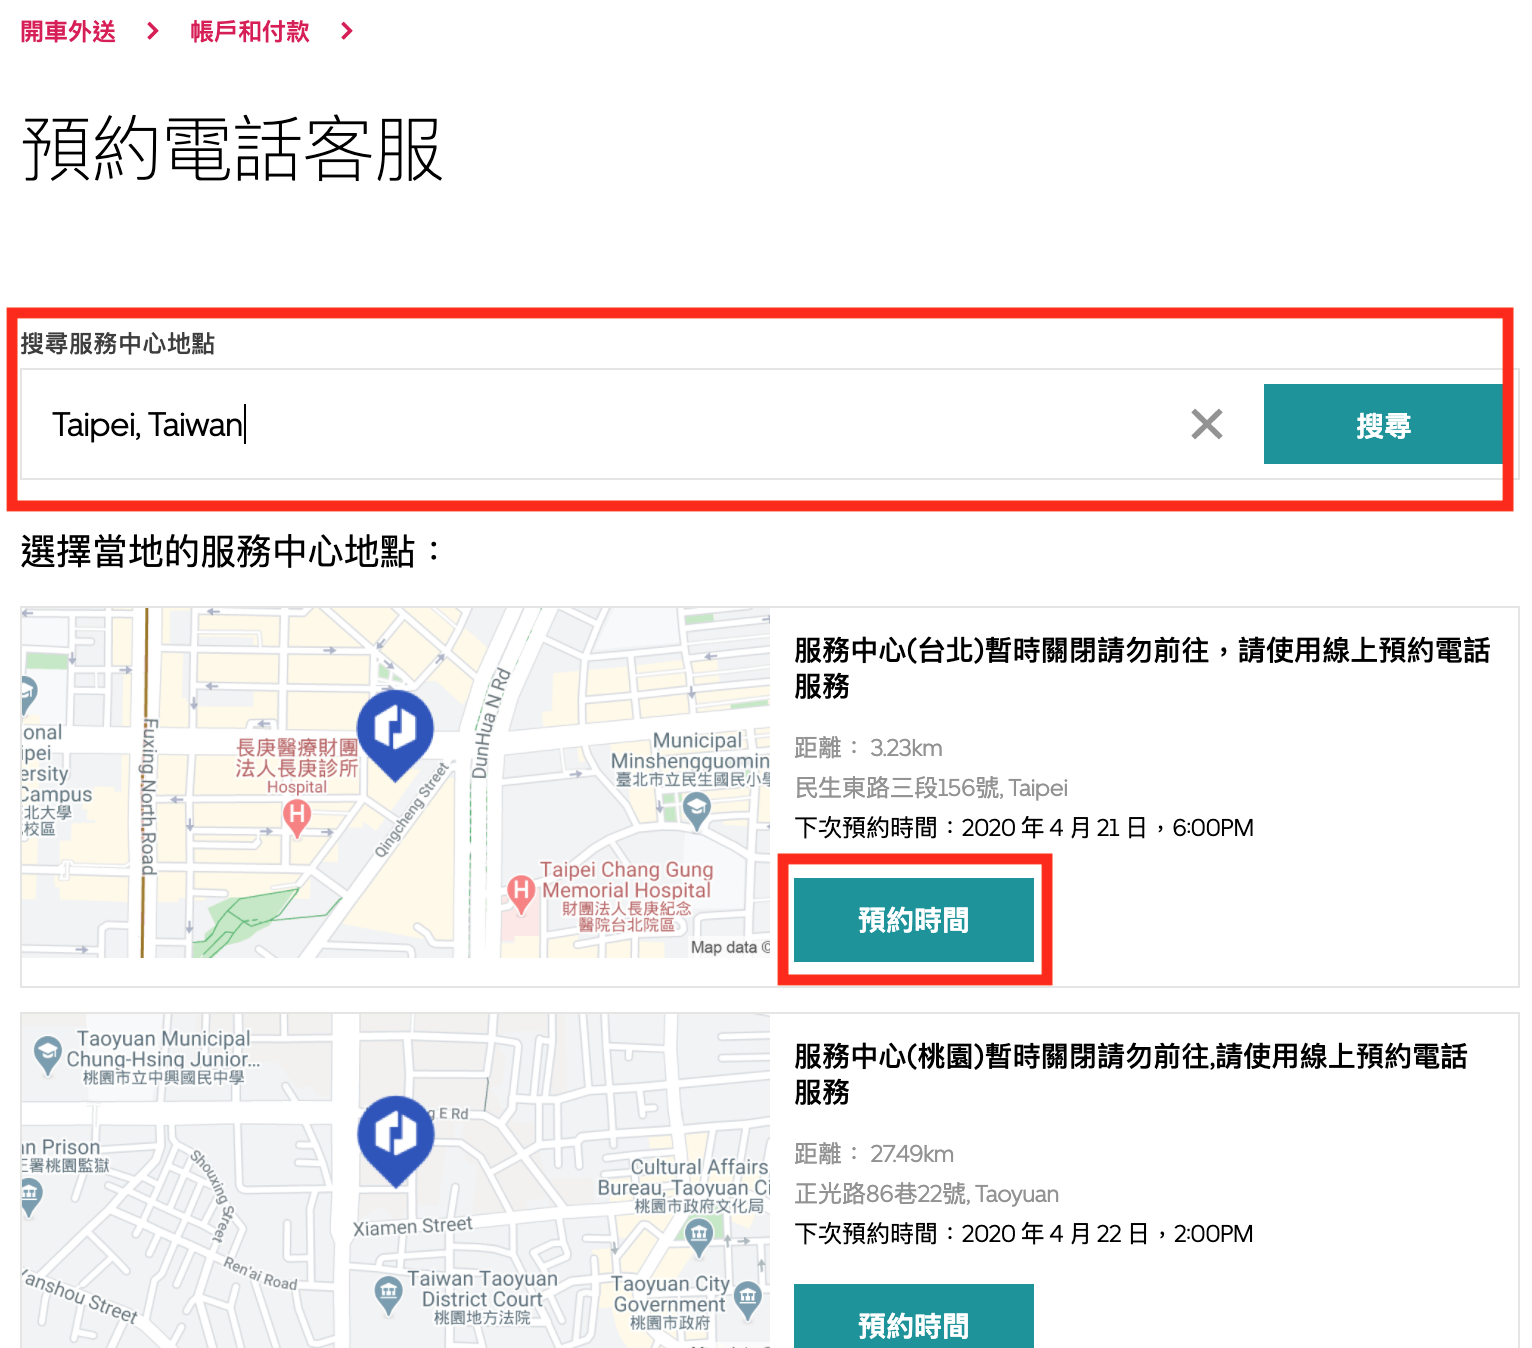Click the chevron after 帳戶和付款 breadcrumb
This screenshot has height=1348, width=1532.
[345, 31]
